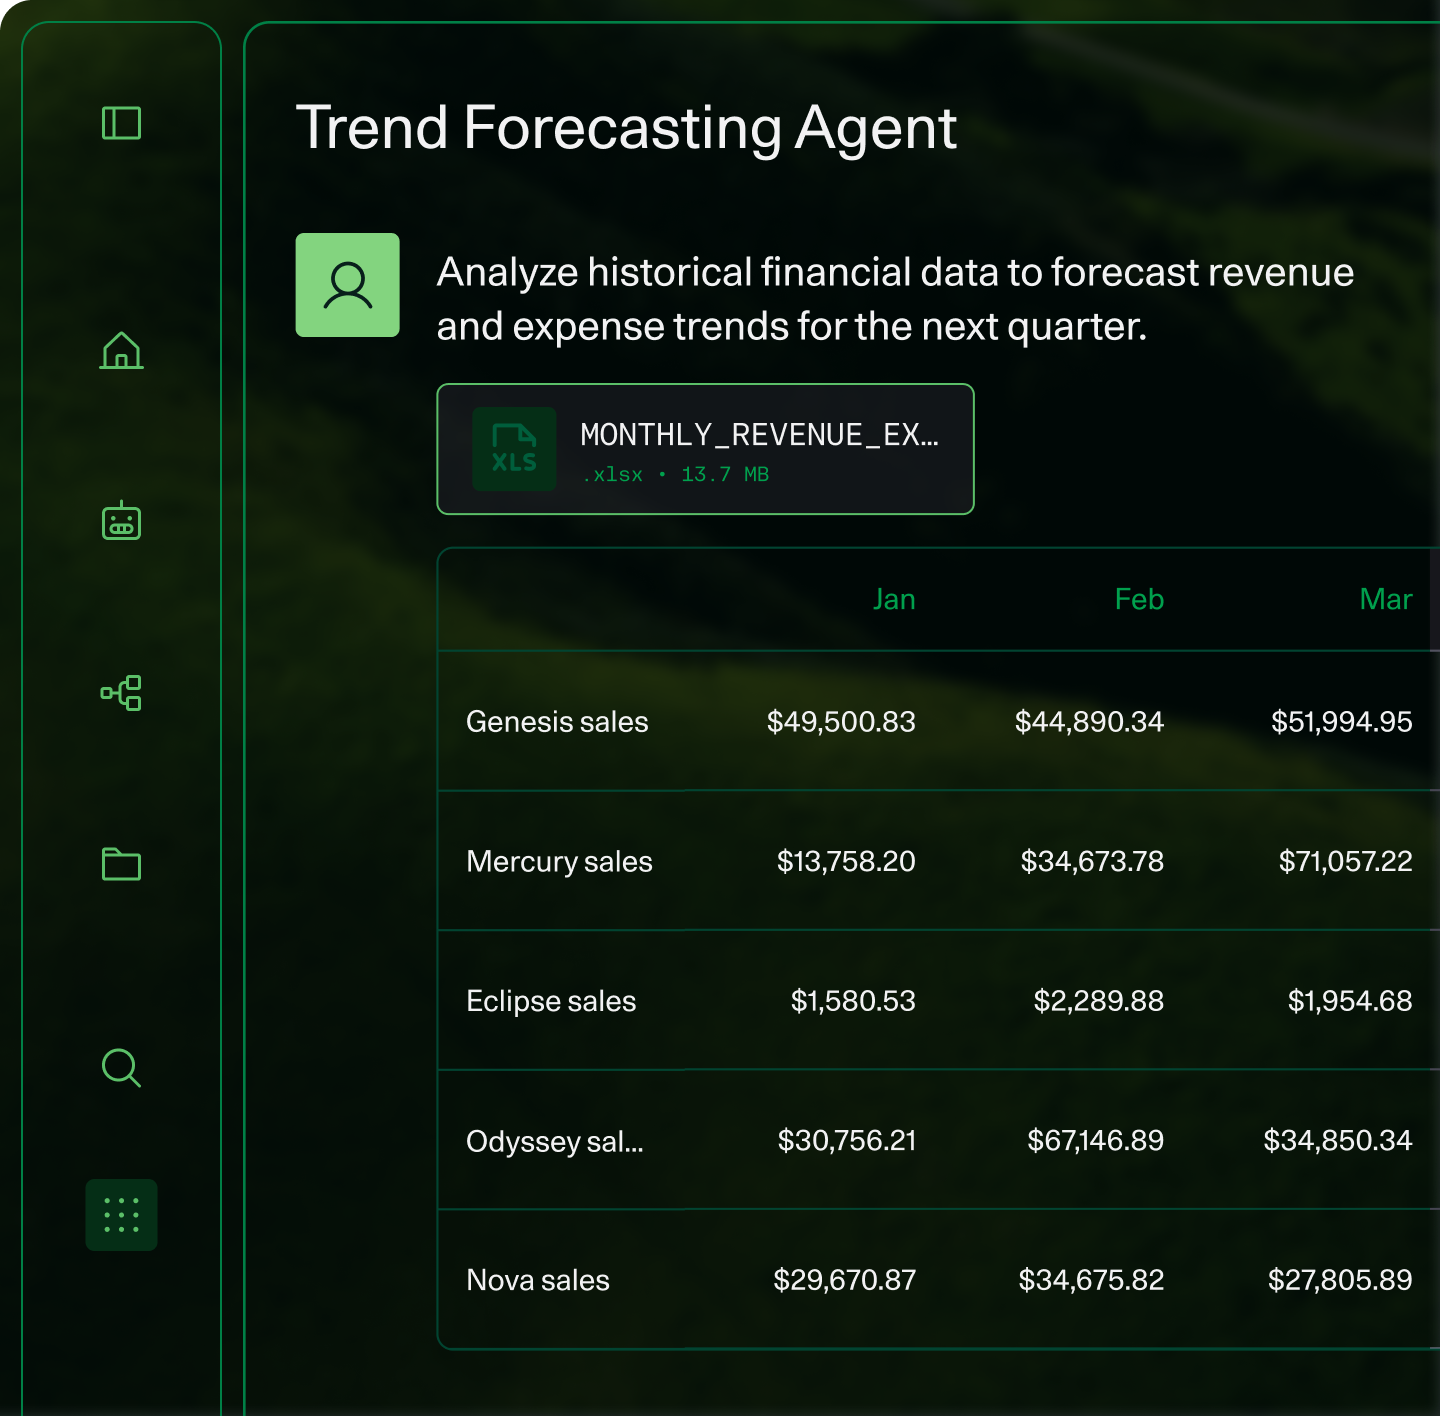Click the Feb column header
This screenshot has height=1416, width=1440.
1139,599
